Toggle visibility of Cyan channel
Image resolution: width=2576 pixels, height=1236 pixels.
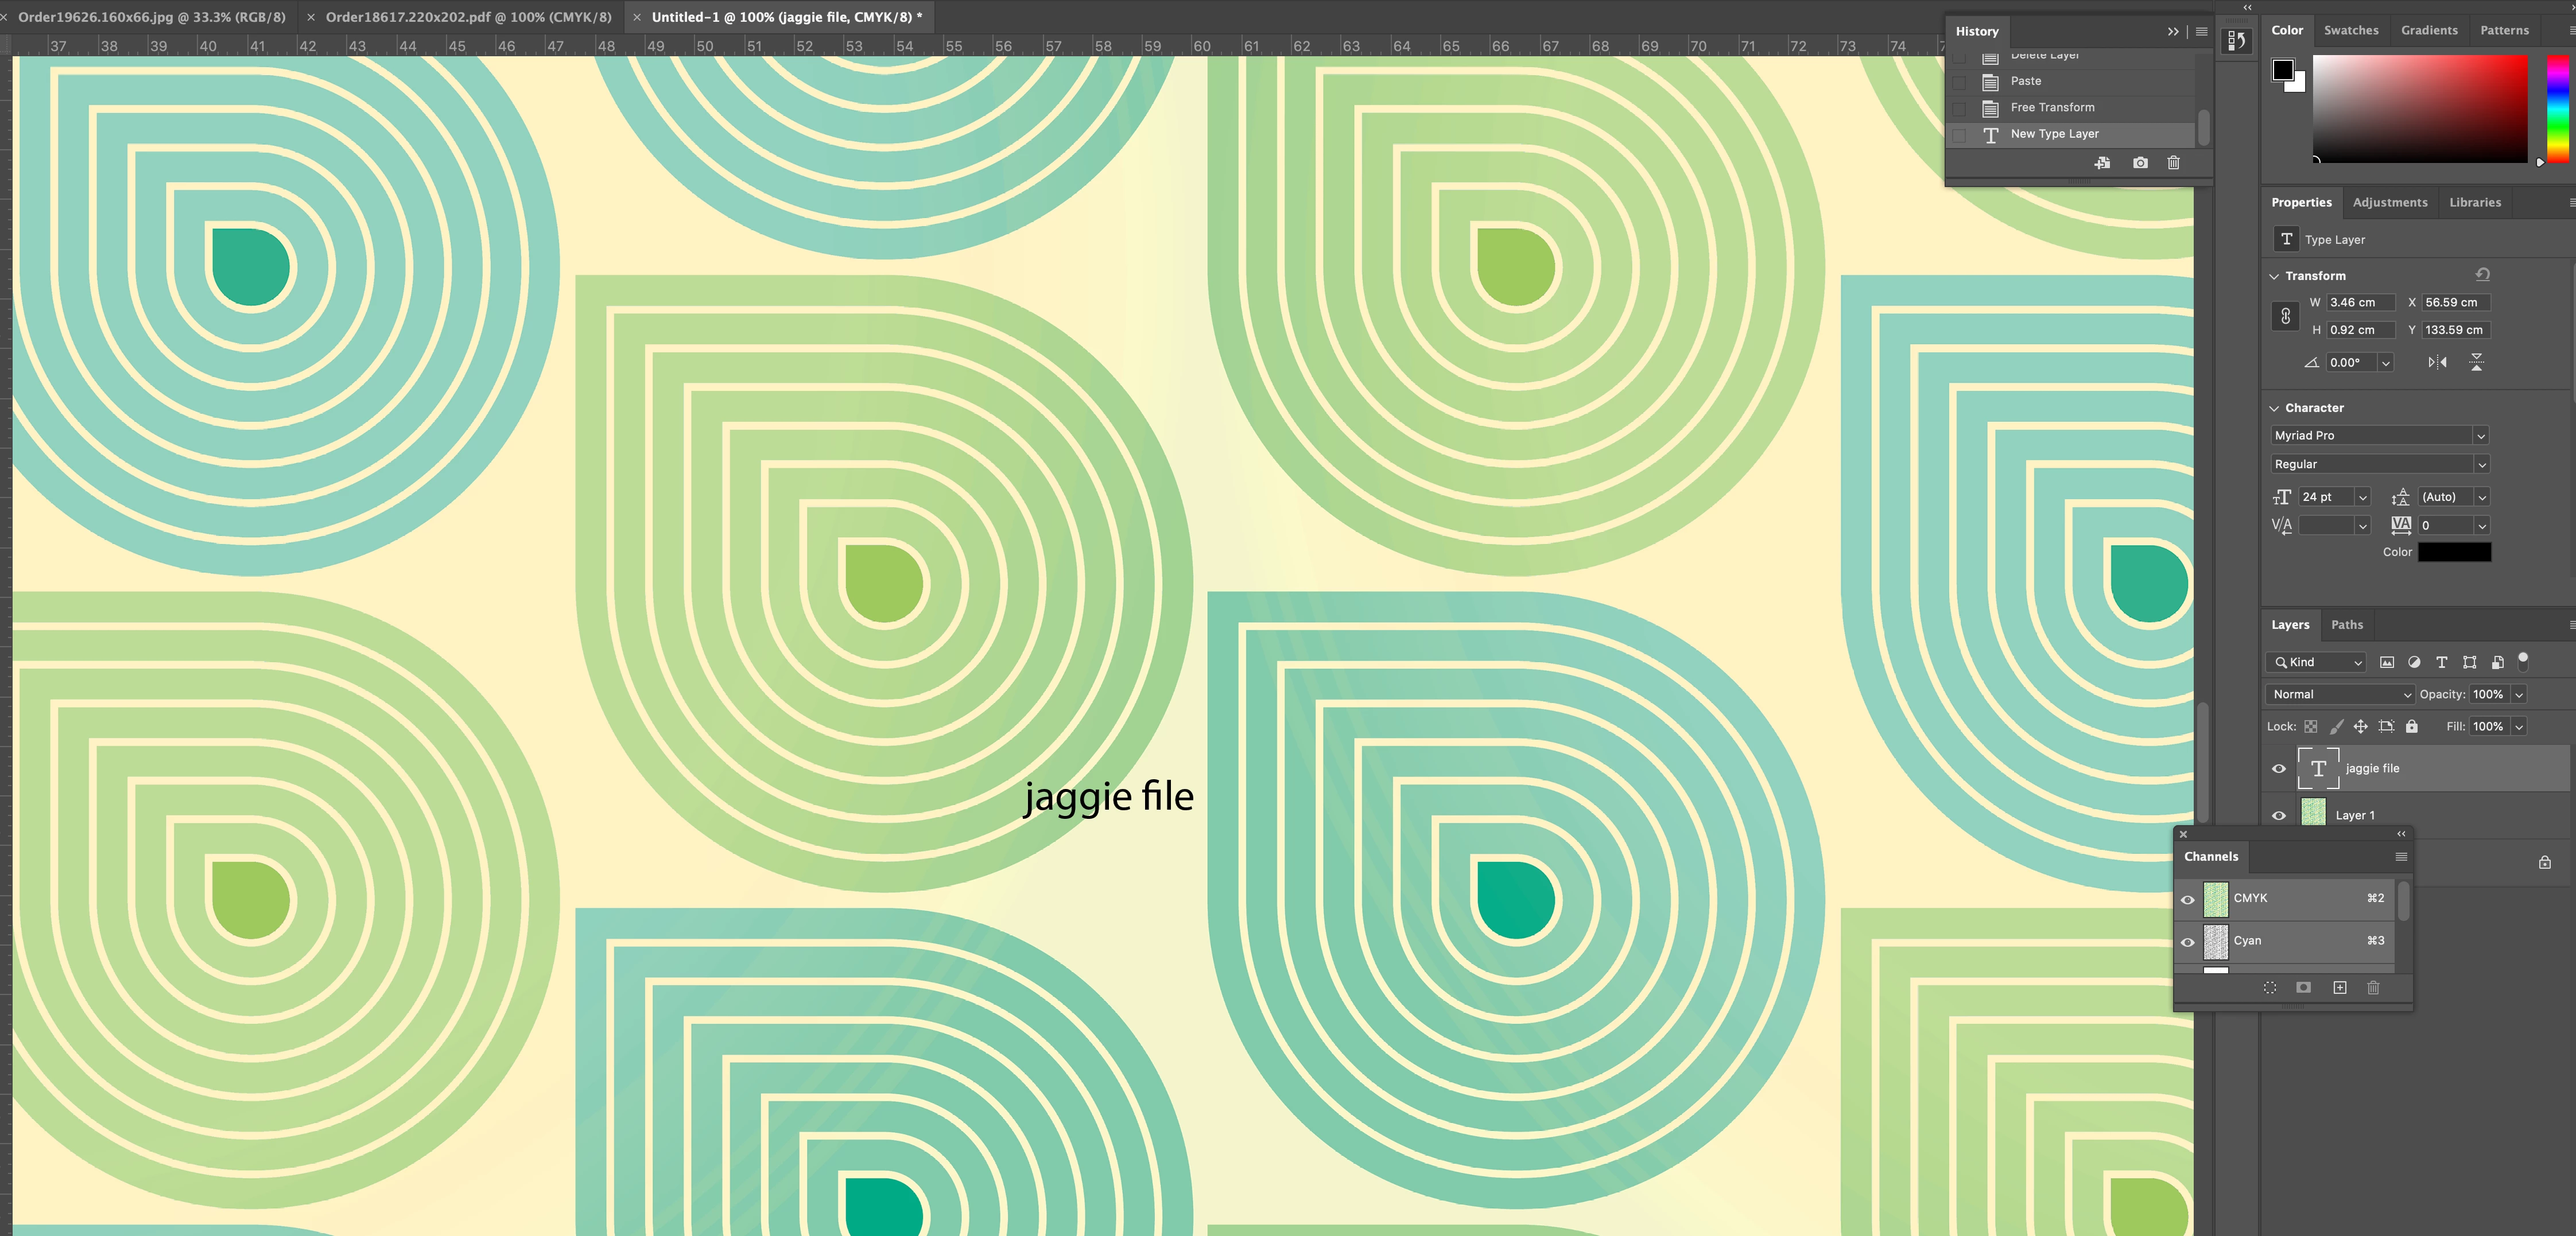2188,941
